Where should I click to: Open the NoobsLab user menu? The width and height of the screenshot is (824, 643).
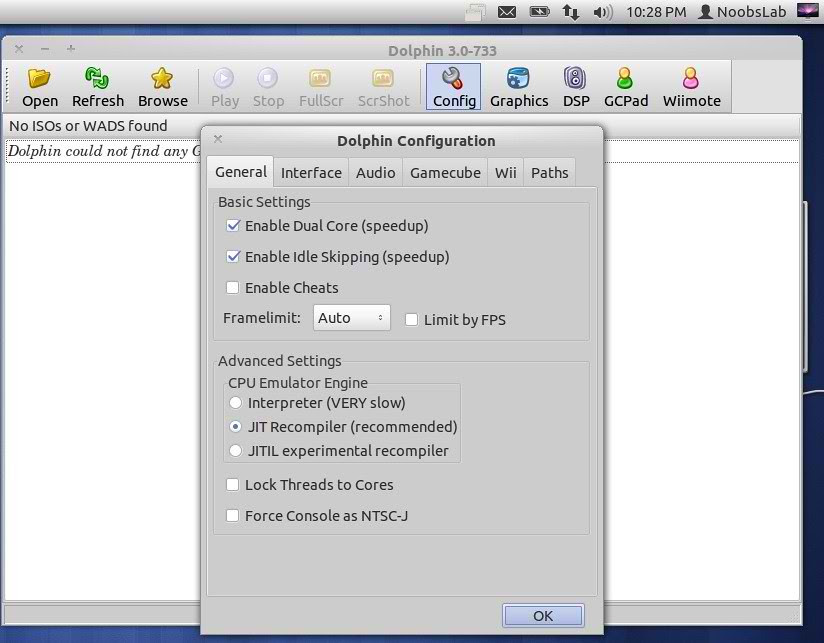click(x=742, y=12)
